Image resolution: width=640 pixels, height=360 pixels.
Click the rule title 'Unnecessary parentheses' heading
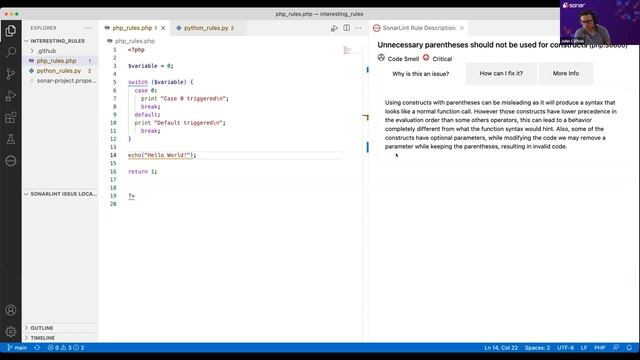tap(502, 45)
